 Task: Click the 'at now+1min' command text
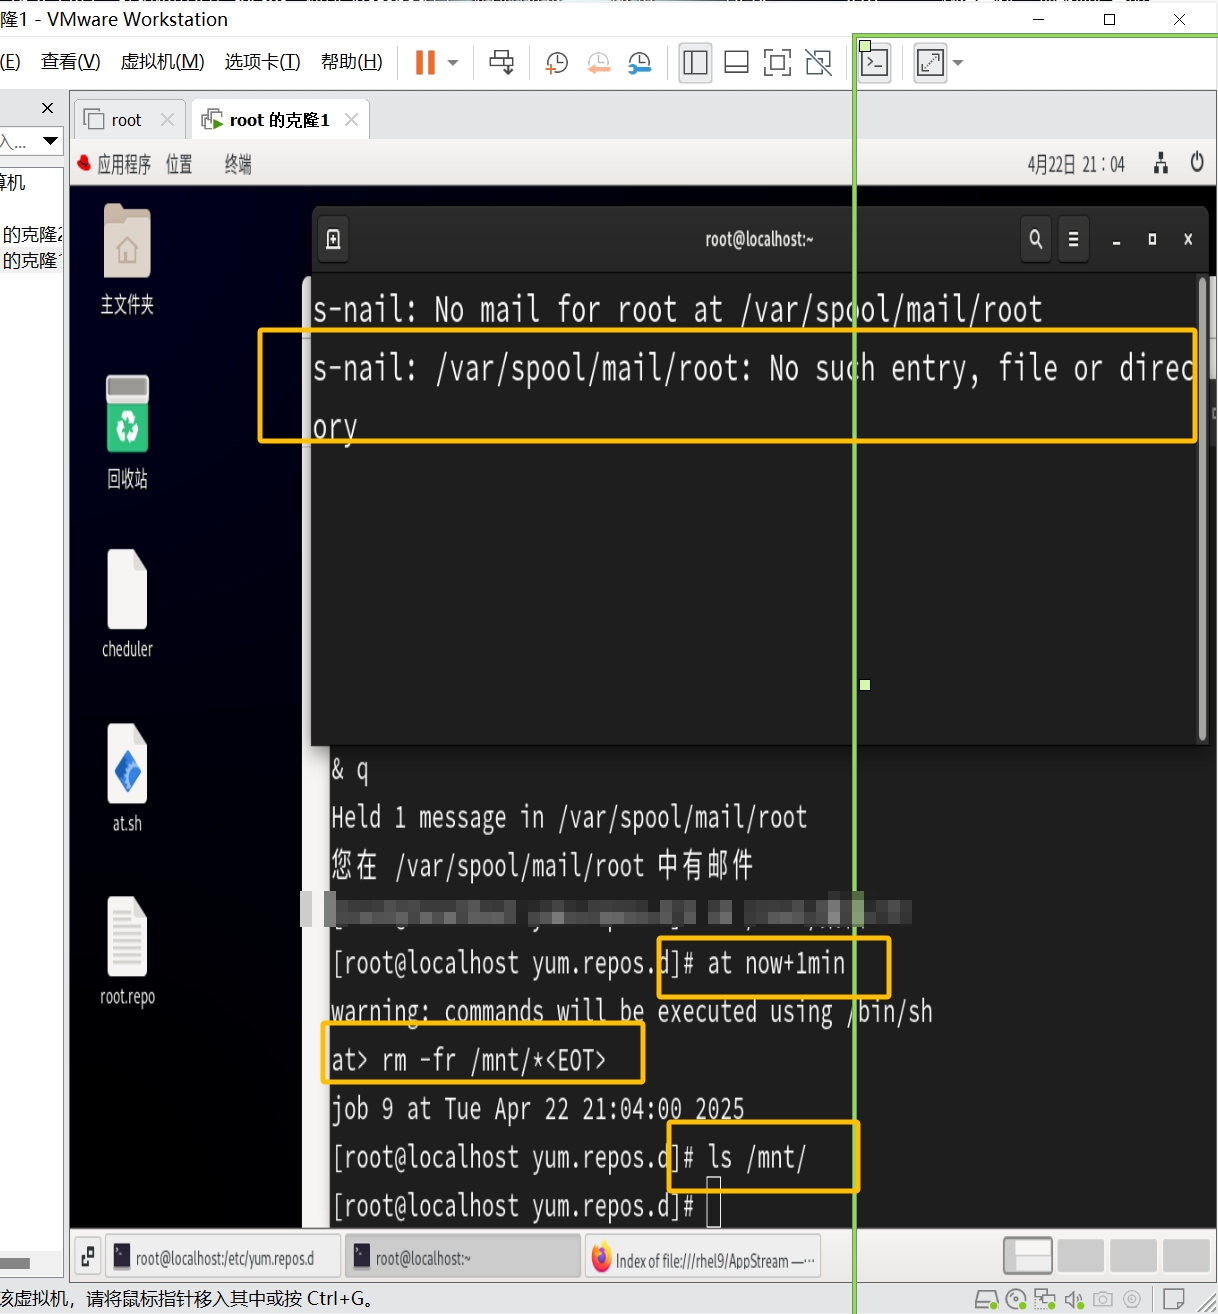(776, 964)
